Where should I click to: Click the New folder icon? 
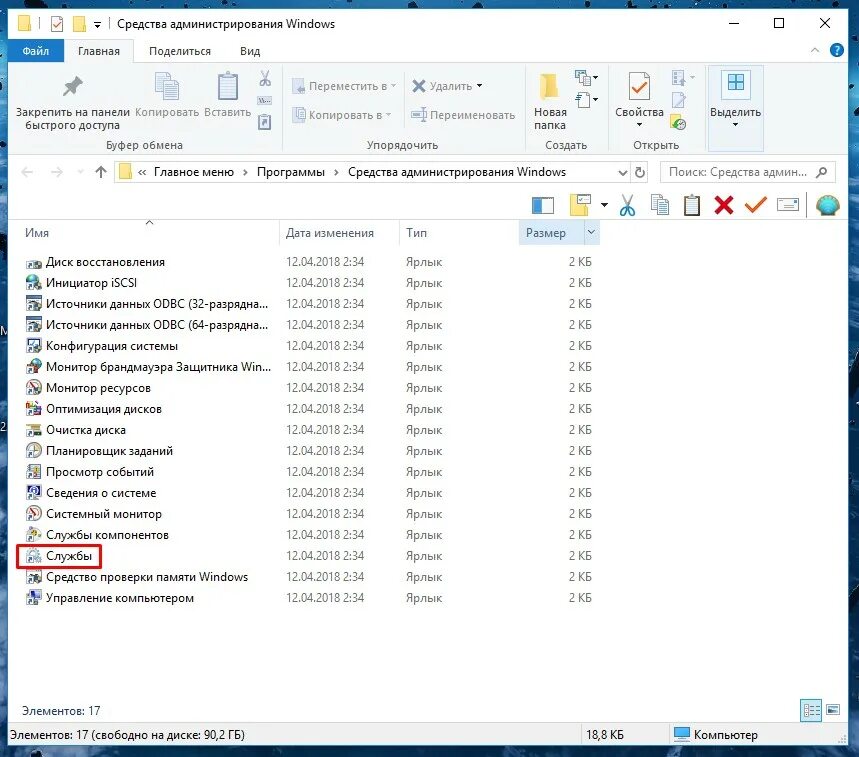[549, 87]
